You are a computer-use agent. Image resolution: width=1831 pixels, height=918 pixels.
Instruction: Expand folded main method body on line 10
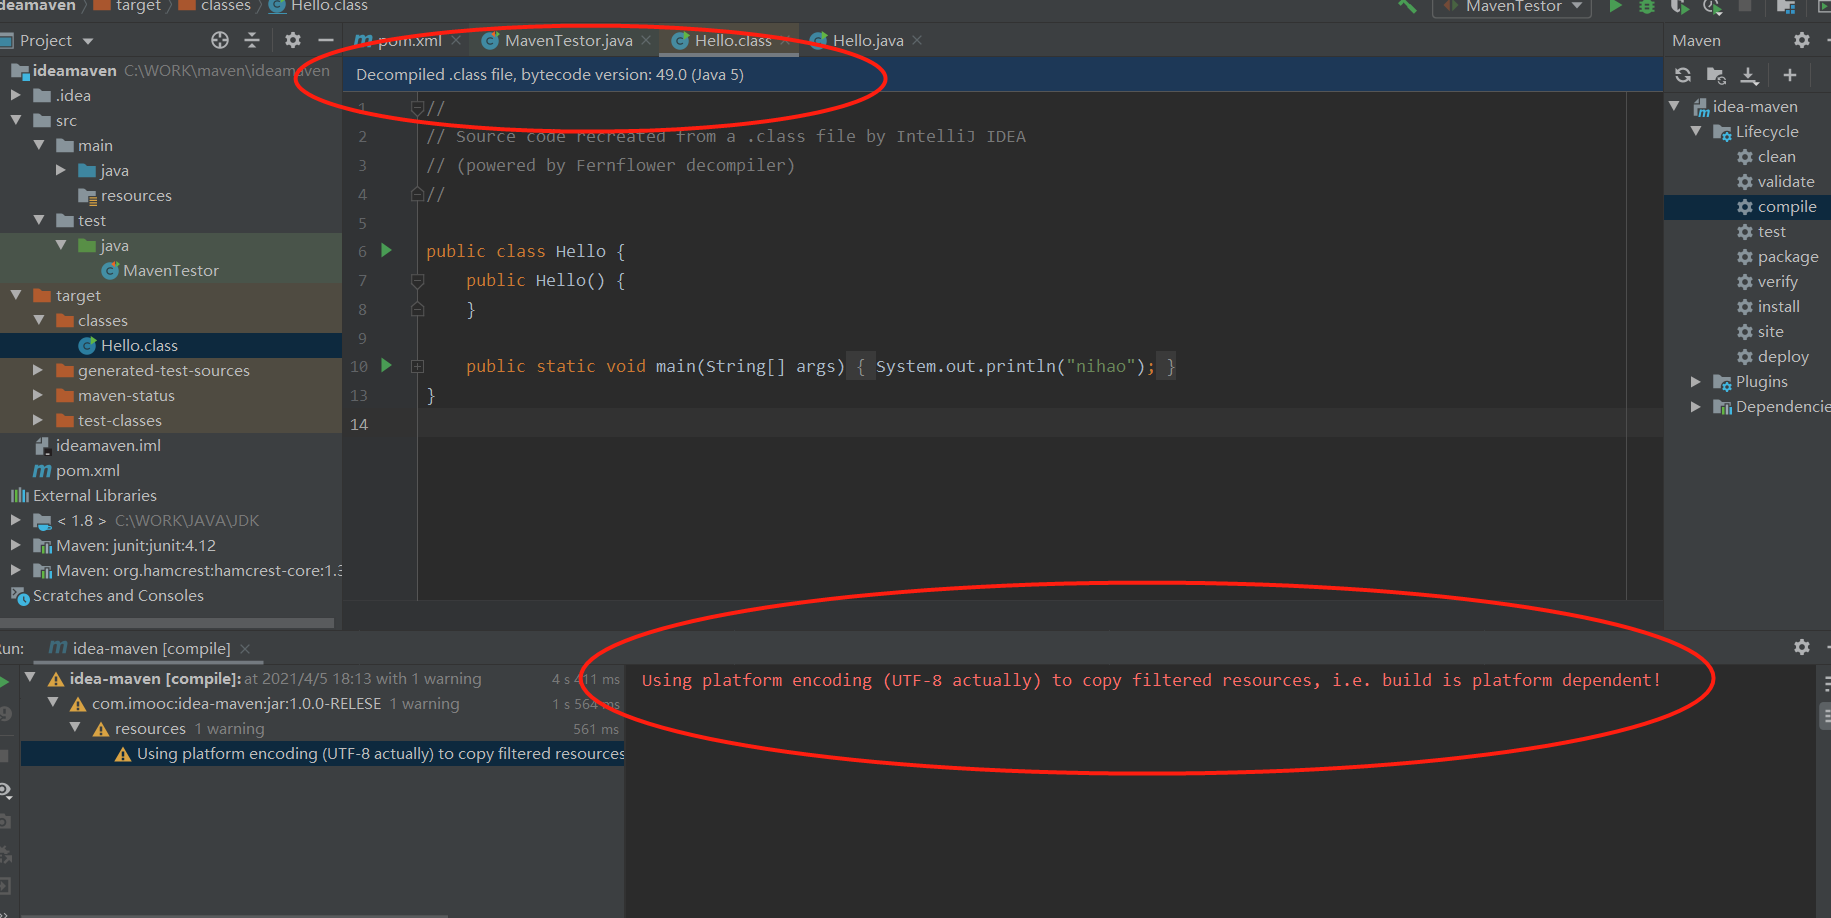pos(418,367)
